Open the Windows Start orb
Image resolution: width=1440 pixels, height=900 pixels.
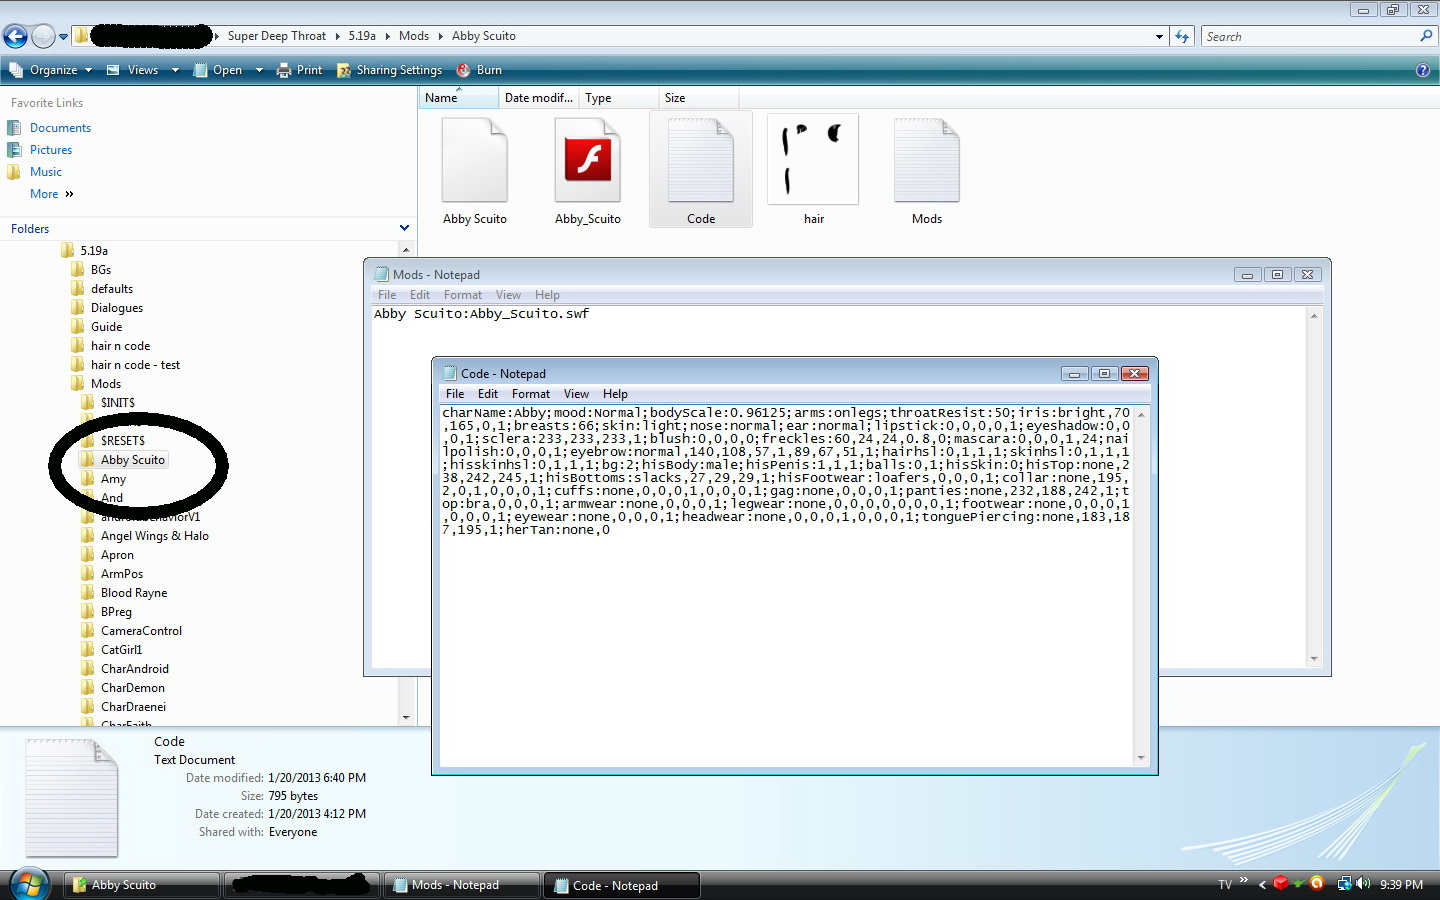[x=29, y=884]
